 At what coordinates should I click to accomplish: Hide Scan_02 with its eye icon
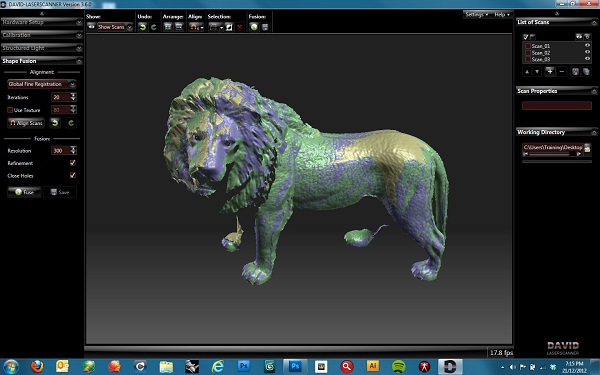[587, 52]
